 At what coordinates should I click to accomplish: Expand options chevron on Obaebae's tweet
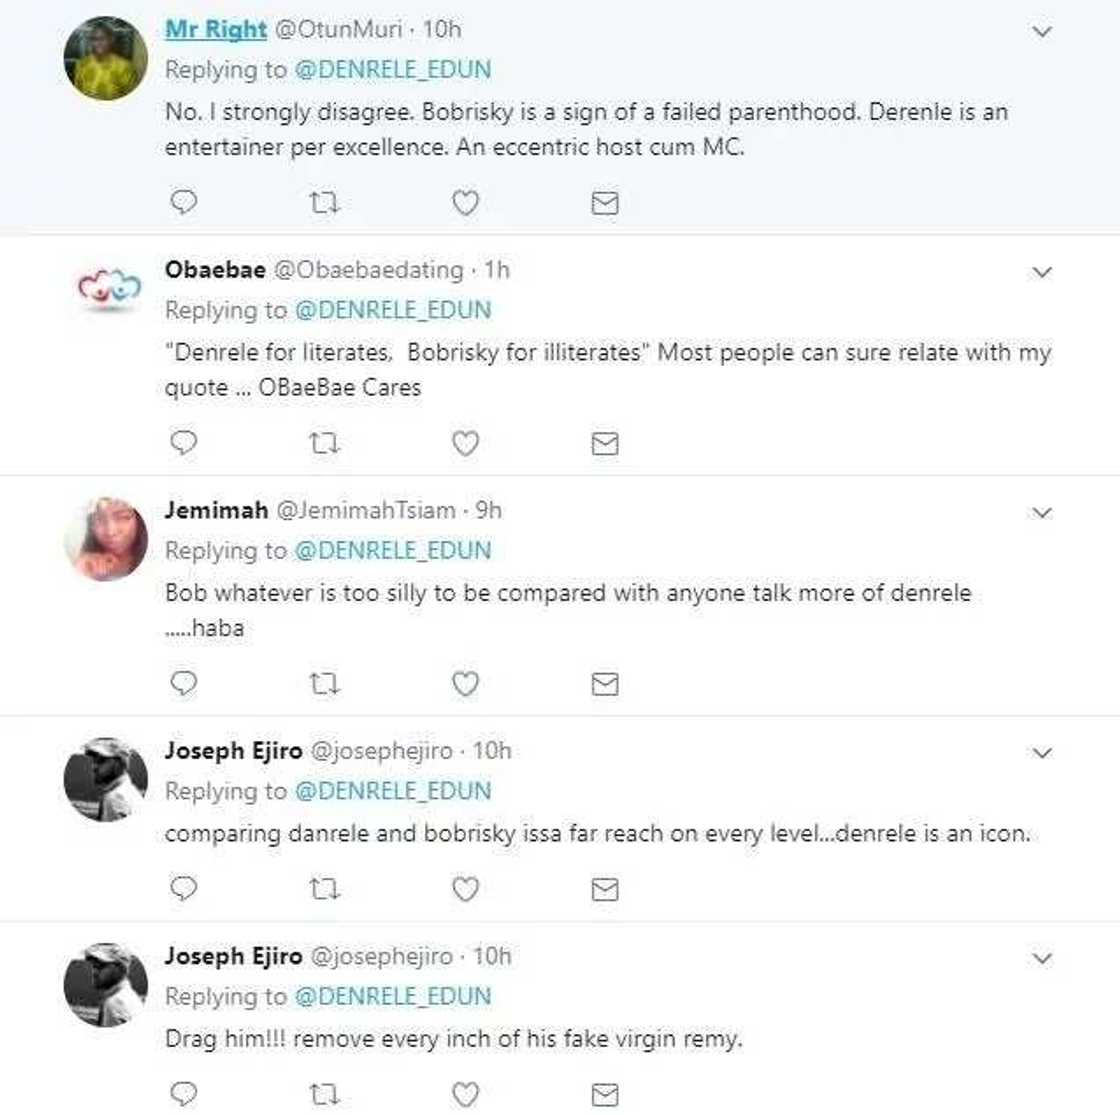pos(1042,272)
